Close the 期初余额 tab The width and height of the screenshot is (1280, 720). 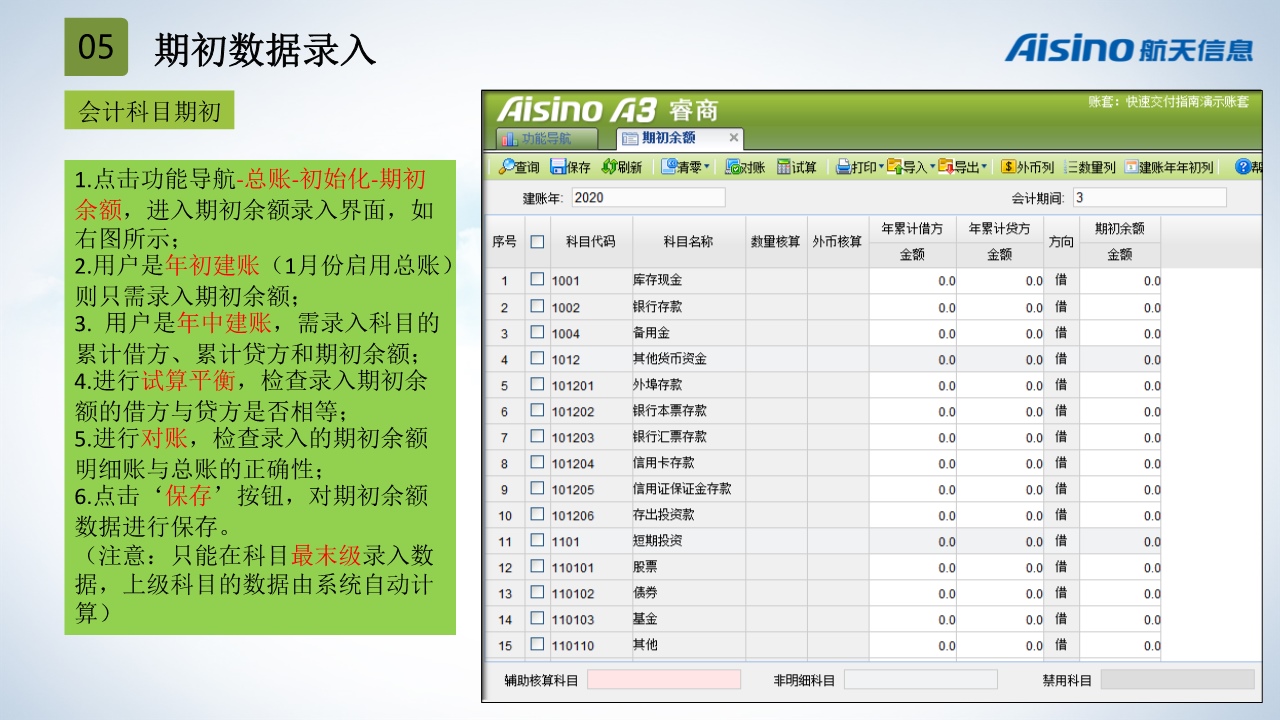pyautogui.click(x=733, y=138)
